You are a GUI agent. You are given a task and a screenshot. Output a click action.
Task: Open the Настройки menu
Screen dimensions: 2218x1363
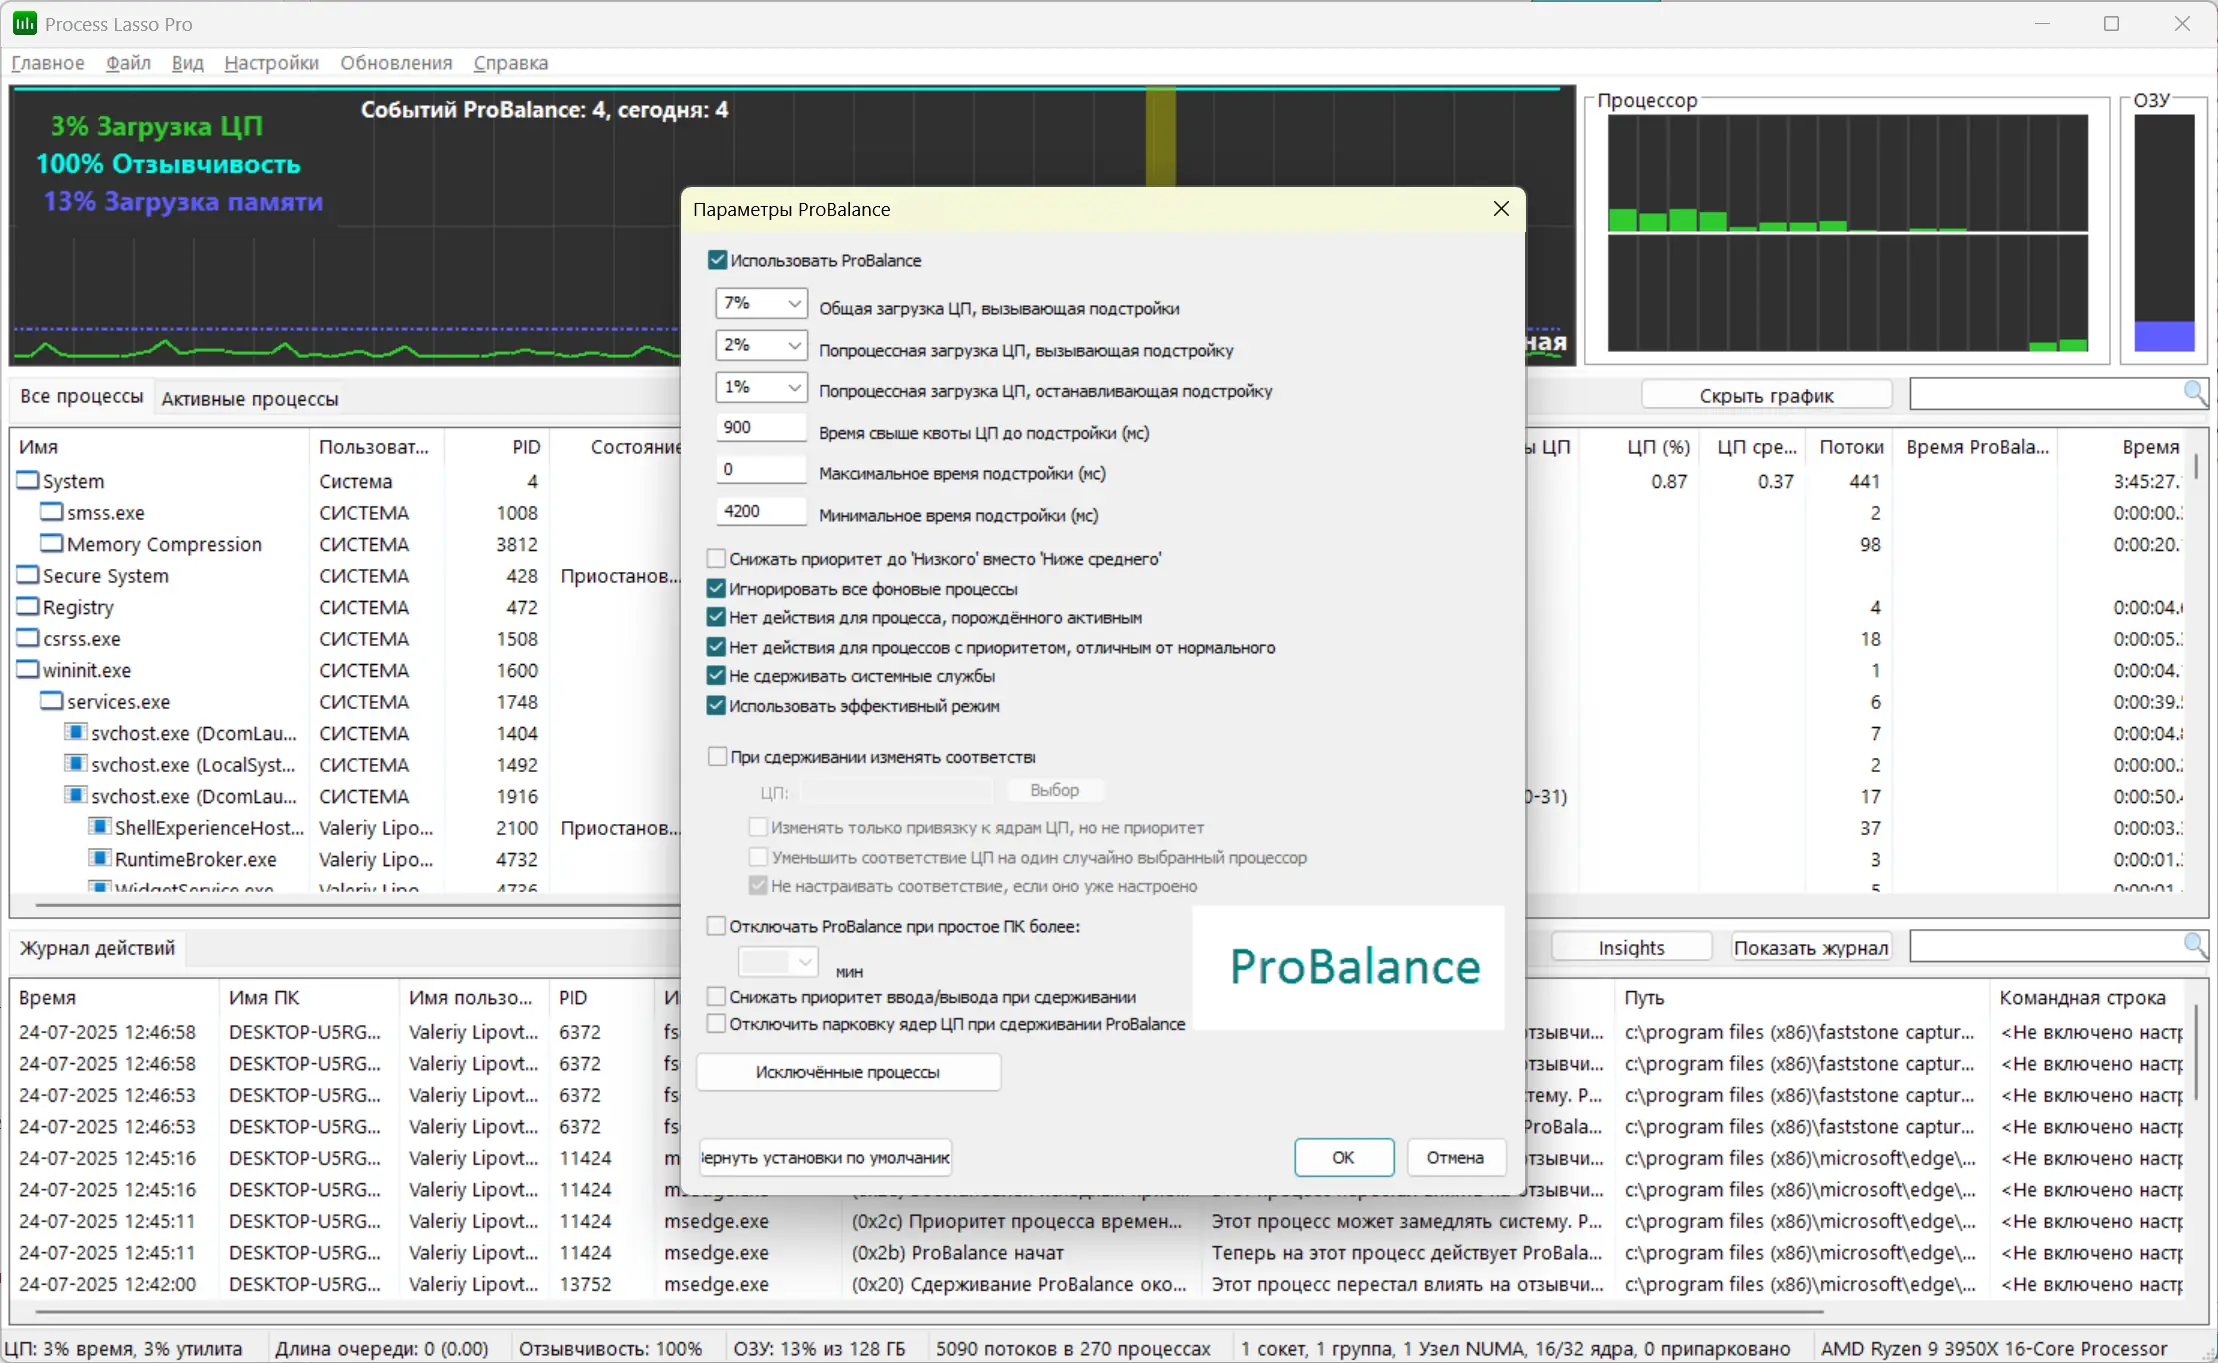271,63
